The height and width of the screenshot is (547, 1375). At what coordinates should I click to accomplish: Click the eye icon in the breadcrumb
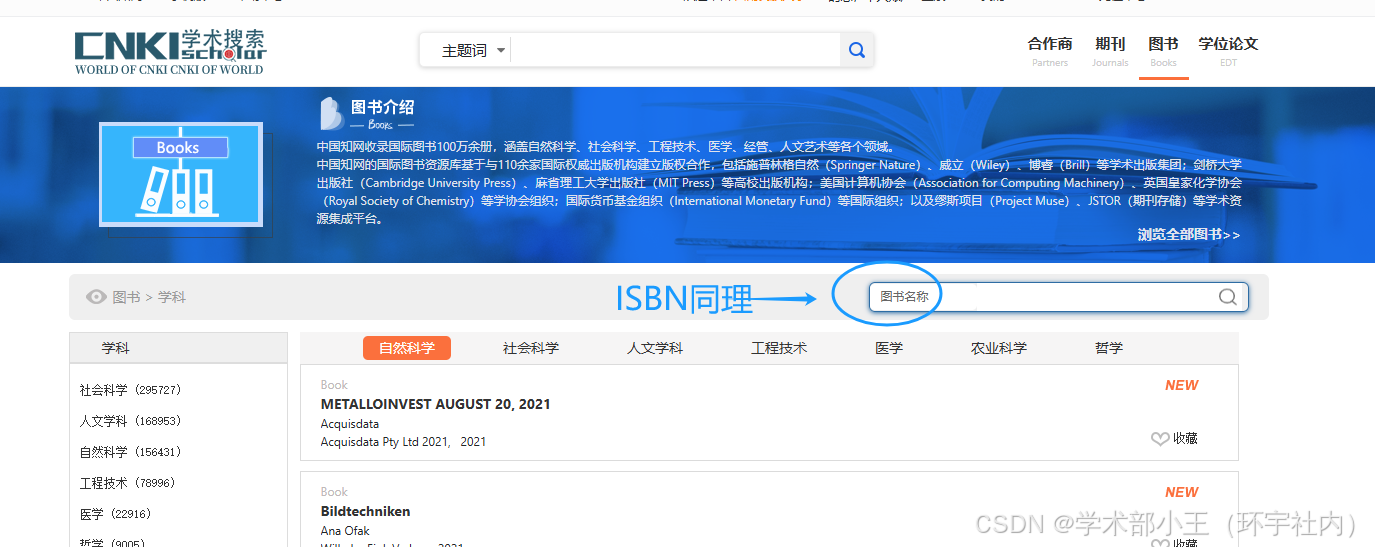[x=96, y=297]
